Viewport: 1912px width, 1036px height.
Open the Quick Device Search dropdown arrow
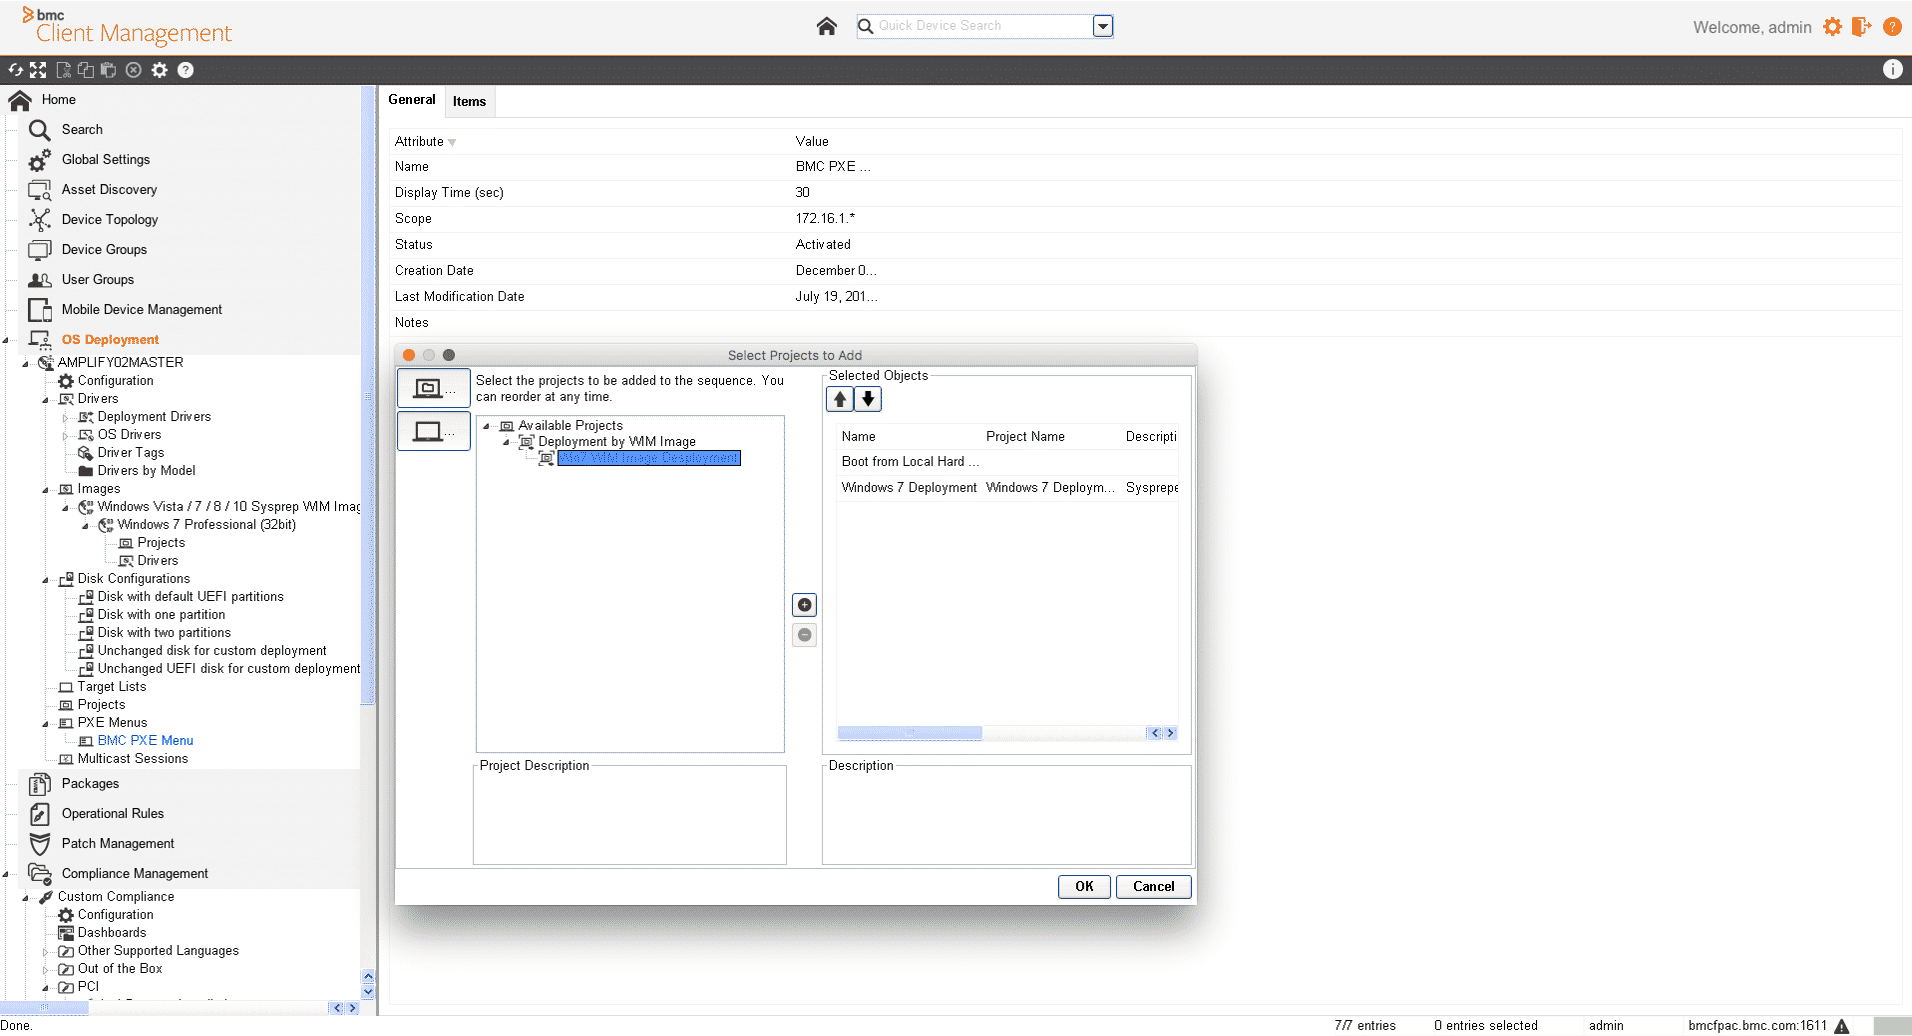tap(1103, 26)
